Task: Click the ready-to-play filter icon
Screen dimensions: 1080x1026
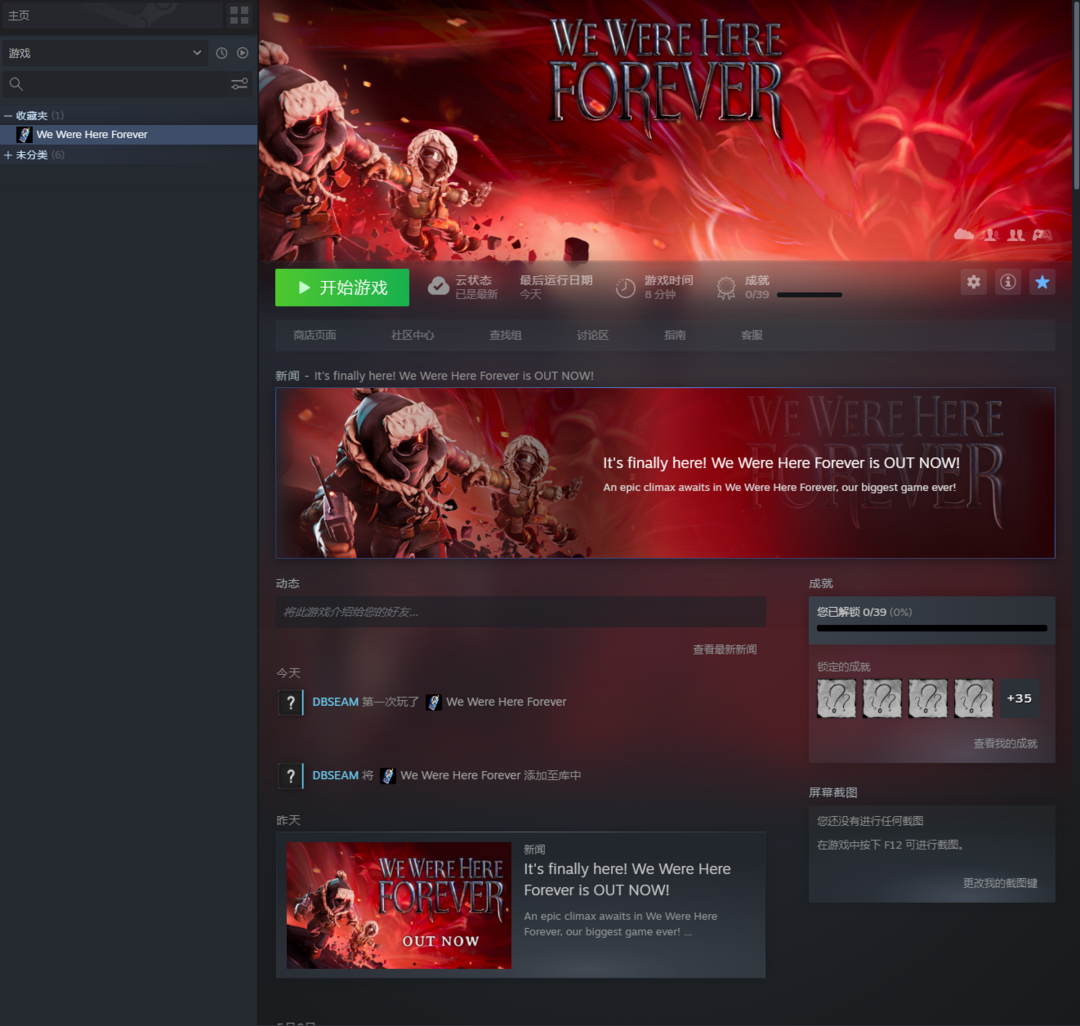Action: tap(242, 53)
